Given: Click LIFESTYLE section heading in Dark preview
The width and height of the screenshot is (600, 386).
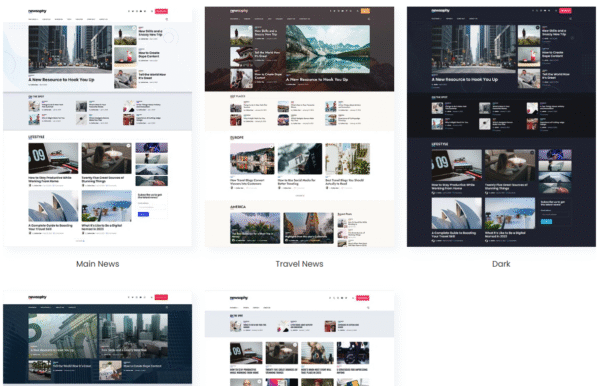Looking at the screenshot, I should click(440, 144).
